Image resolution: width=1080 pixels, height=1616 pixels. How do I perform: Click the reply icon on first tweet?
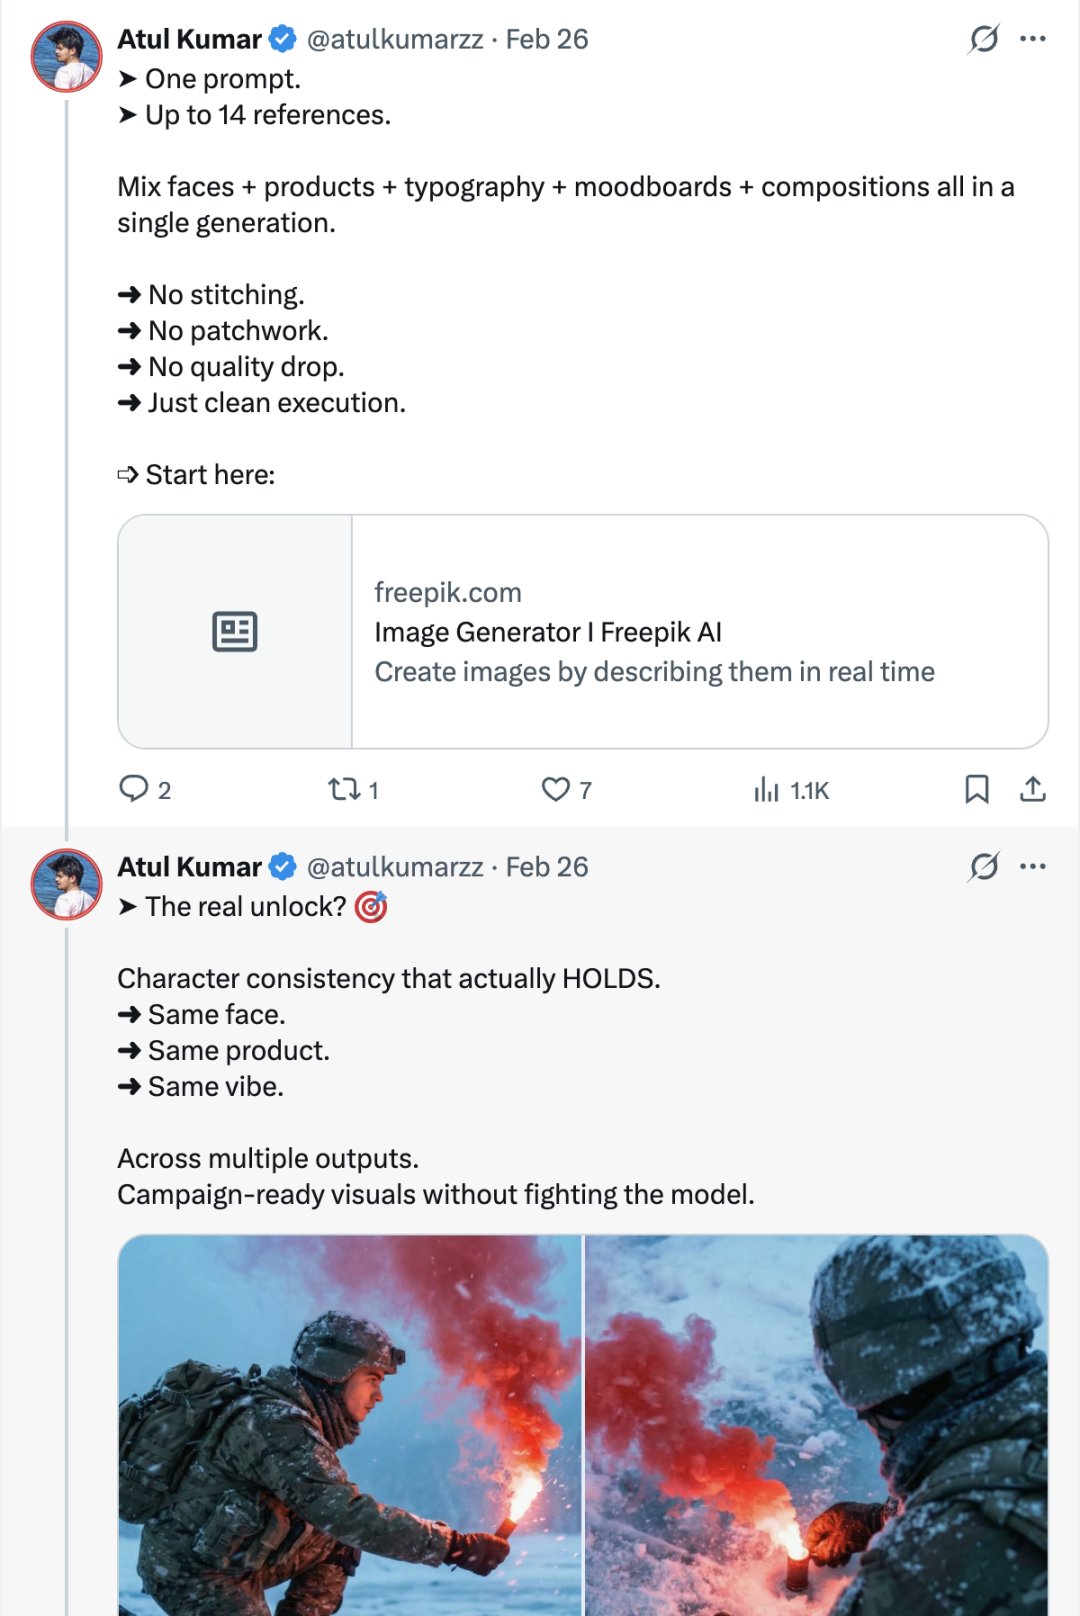(133, 789)
